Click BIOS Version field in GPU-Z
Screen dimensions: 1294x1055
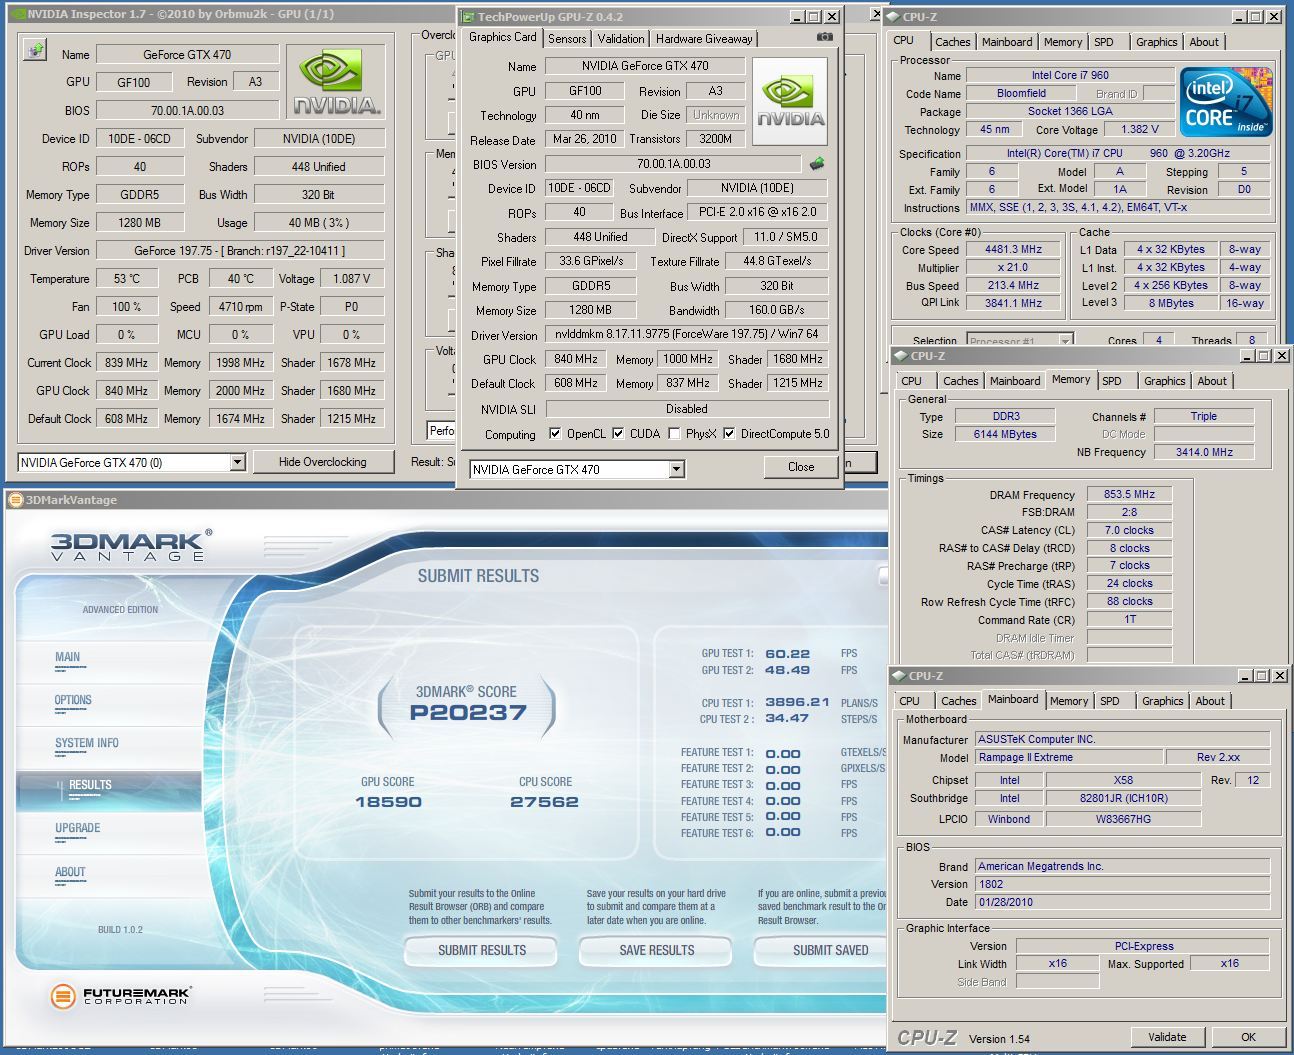[x=674, y=164]
